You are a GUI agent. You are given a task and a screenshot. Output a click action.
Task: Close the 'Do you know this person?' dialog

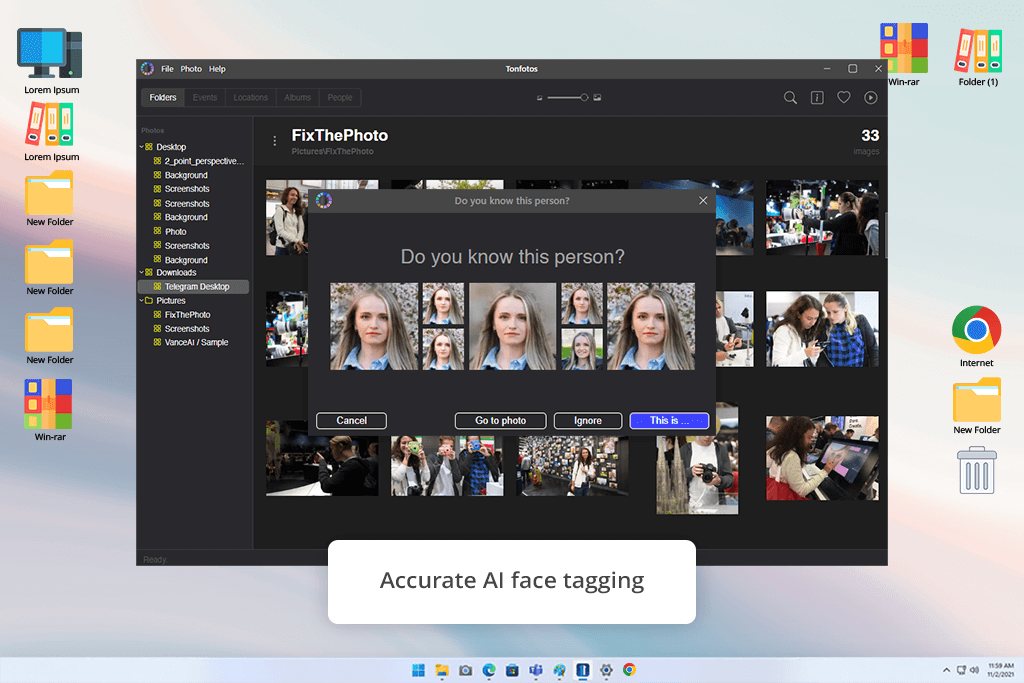pos(703,200)
